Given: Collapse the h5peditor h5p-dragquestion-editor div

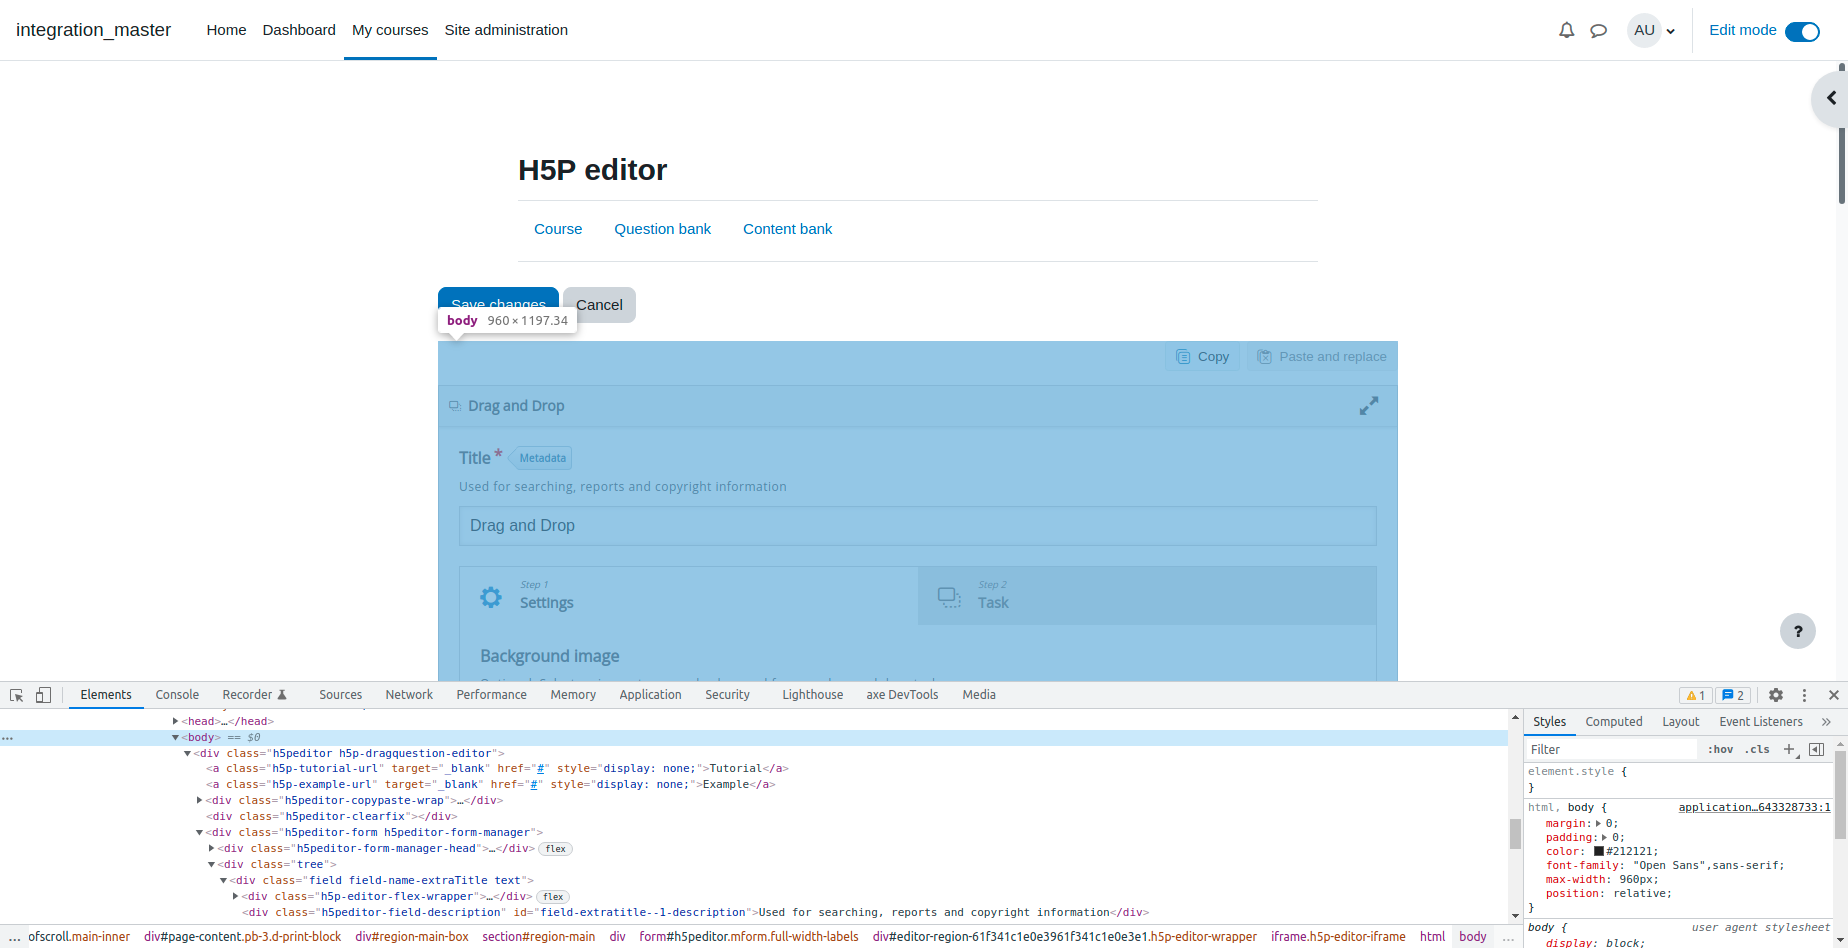Looking at the screenshot, I should (x=188, y=753).
